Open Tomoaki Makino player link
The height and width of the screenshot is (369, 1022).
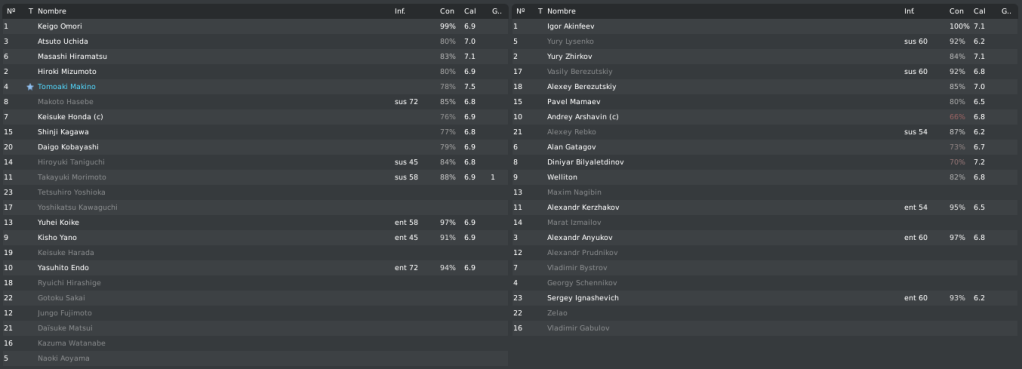point(66,87)
